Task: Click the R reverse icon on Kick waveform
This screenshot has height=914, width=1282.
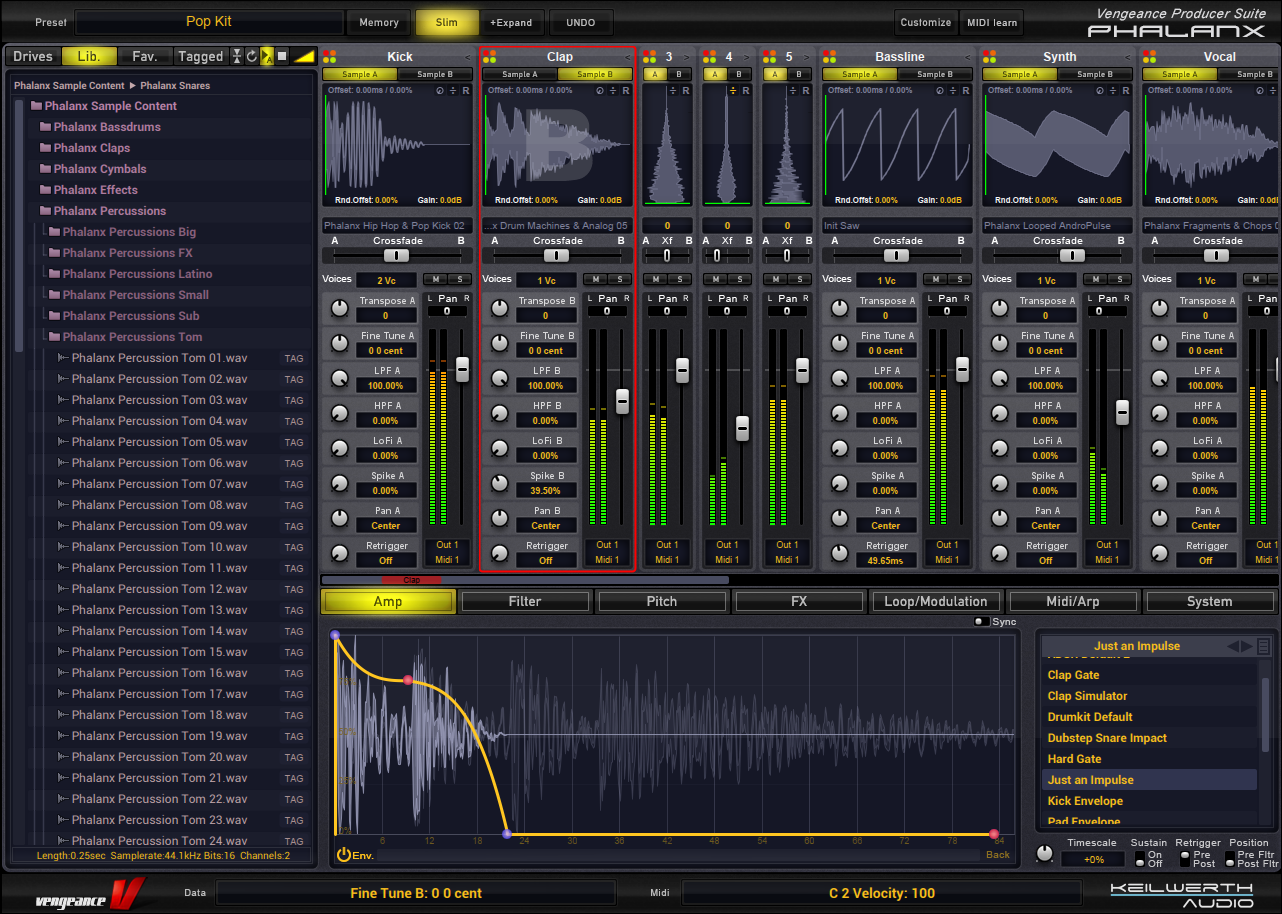Action: (x=466, y=91)
